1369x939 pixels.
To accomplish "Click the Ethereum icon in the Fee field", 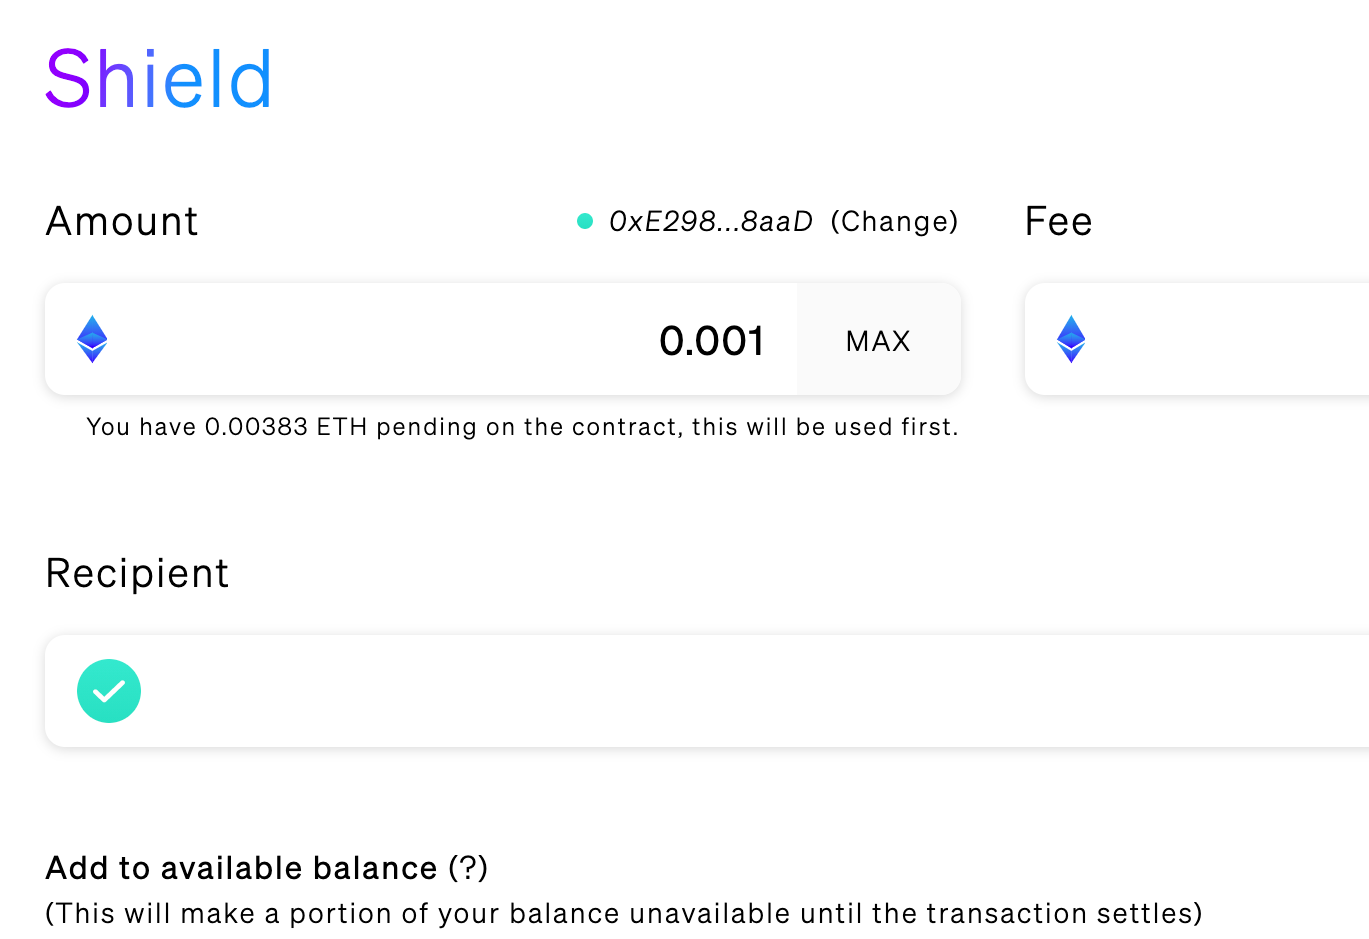I will point(1071,339).
